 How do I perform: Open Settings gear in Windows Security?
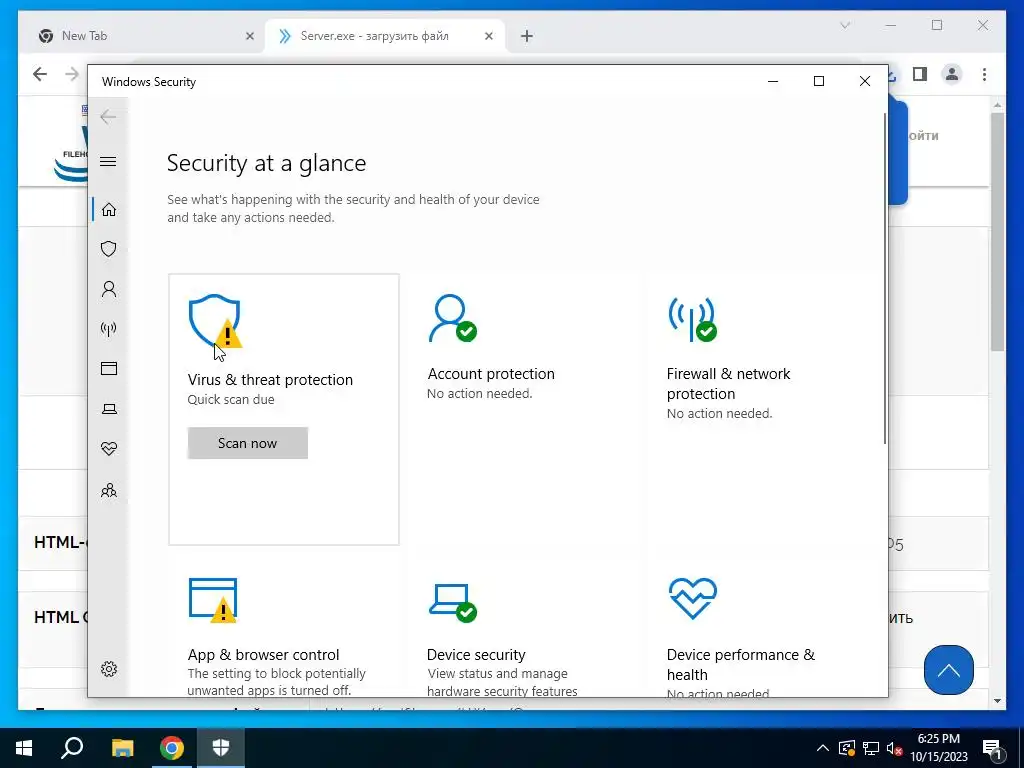[x=109, y=669]
